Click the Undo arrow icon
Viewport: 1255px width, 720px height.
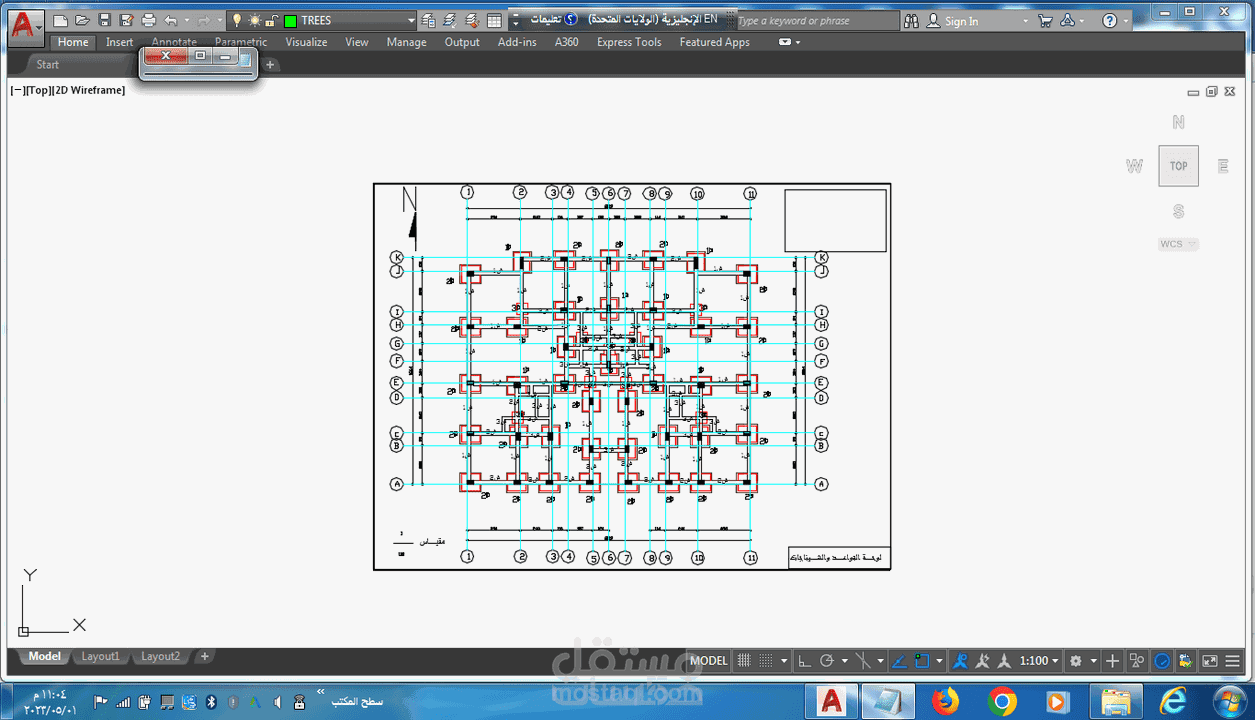(171, 20)
